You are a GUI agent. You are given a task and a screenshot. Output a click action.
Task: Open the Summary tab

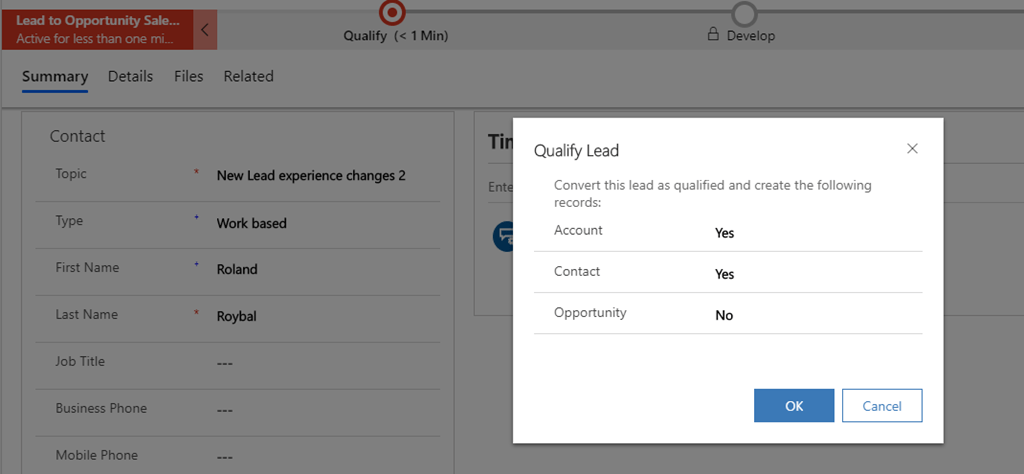click(x=55, y=76)
